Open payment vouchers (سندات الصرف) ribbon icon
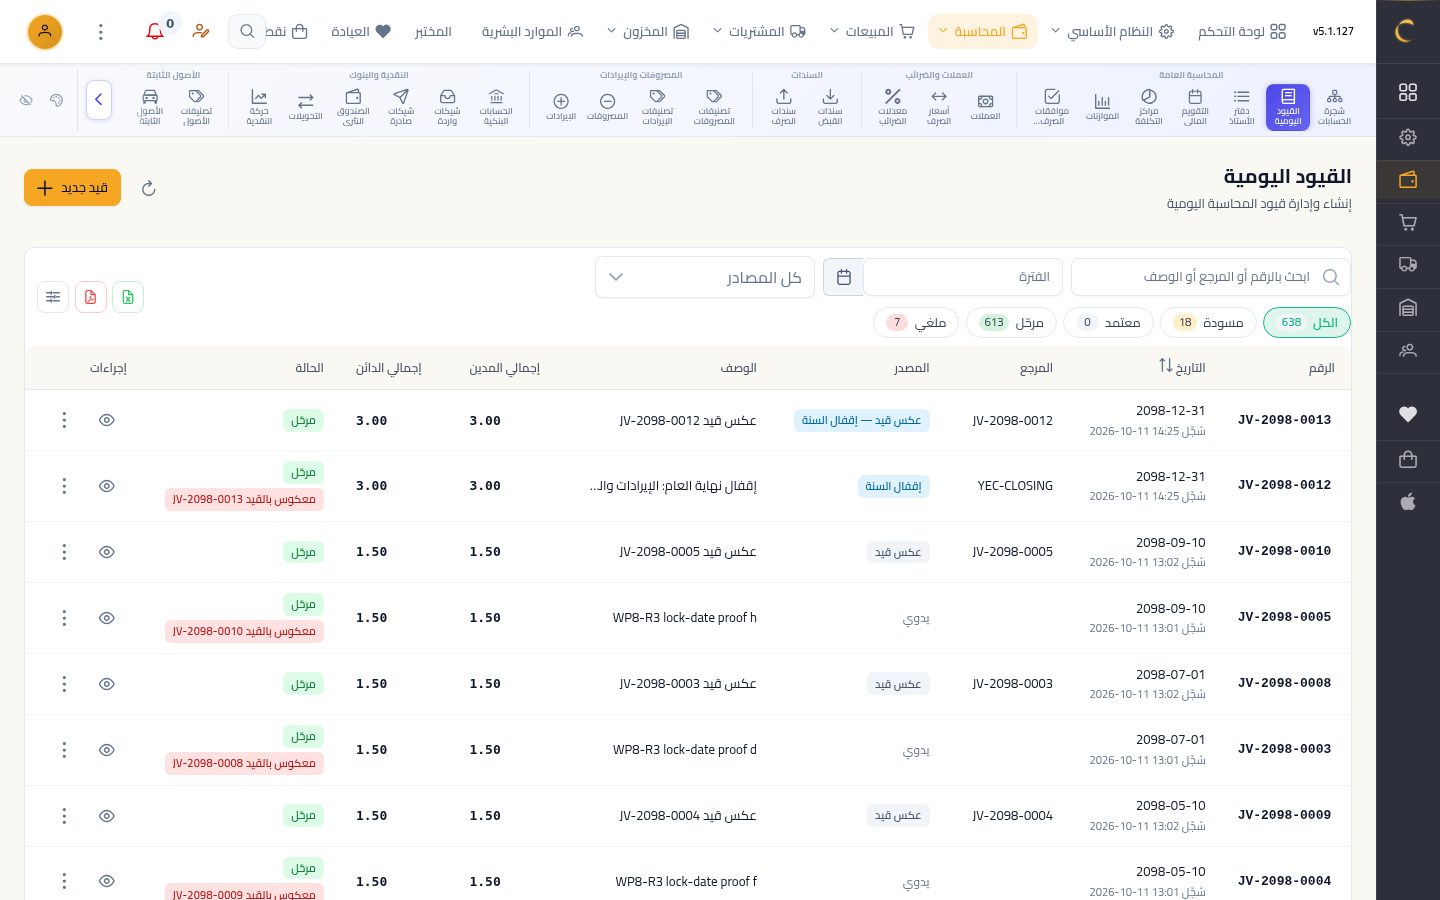The width and height of the screenshot is (1440, 900). 784,107
